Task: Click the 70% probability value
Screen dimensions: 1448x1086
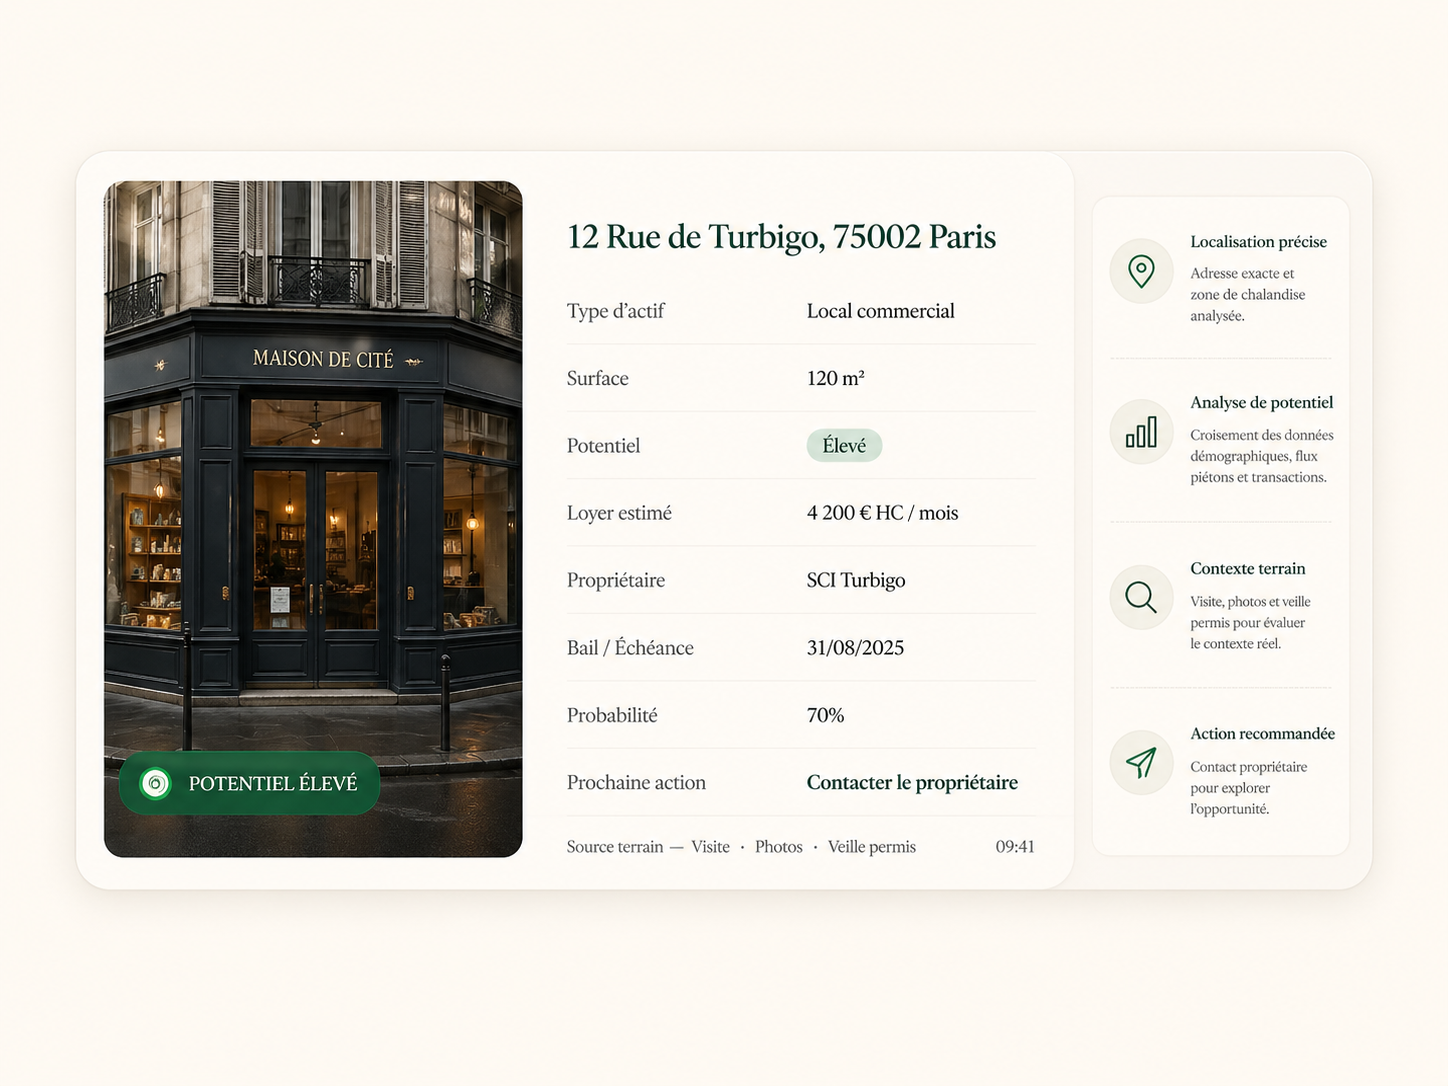Action: pyautogui.click(x=825, y=715)
